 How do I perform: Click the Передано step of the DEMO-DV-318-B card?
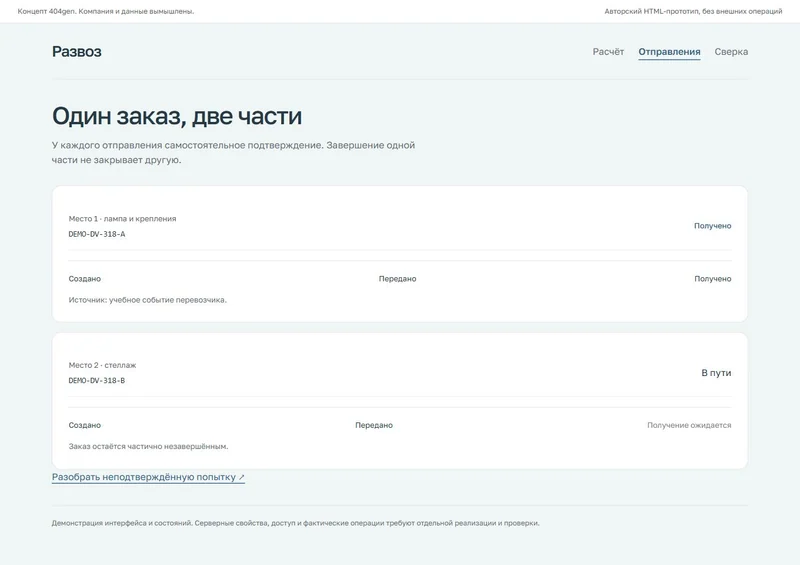[374, 425]
